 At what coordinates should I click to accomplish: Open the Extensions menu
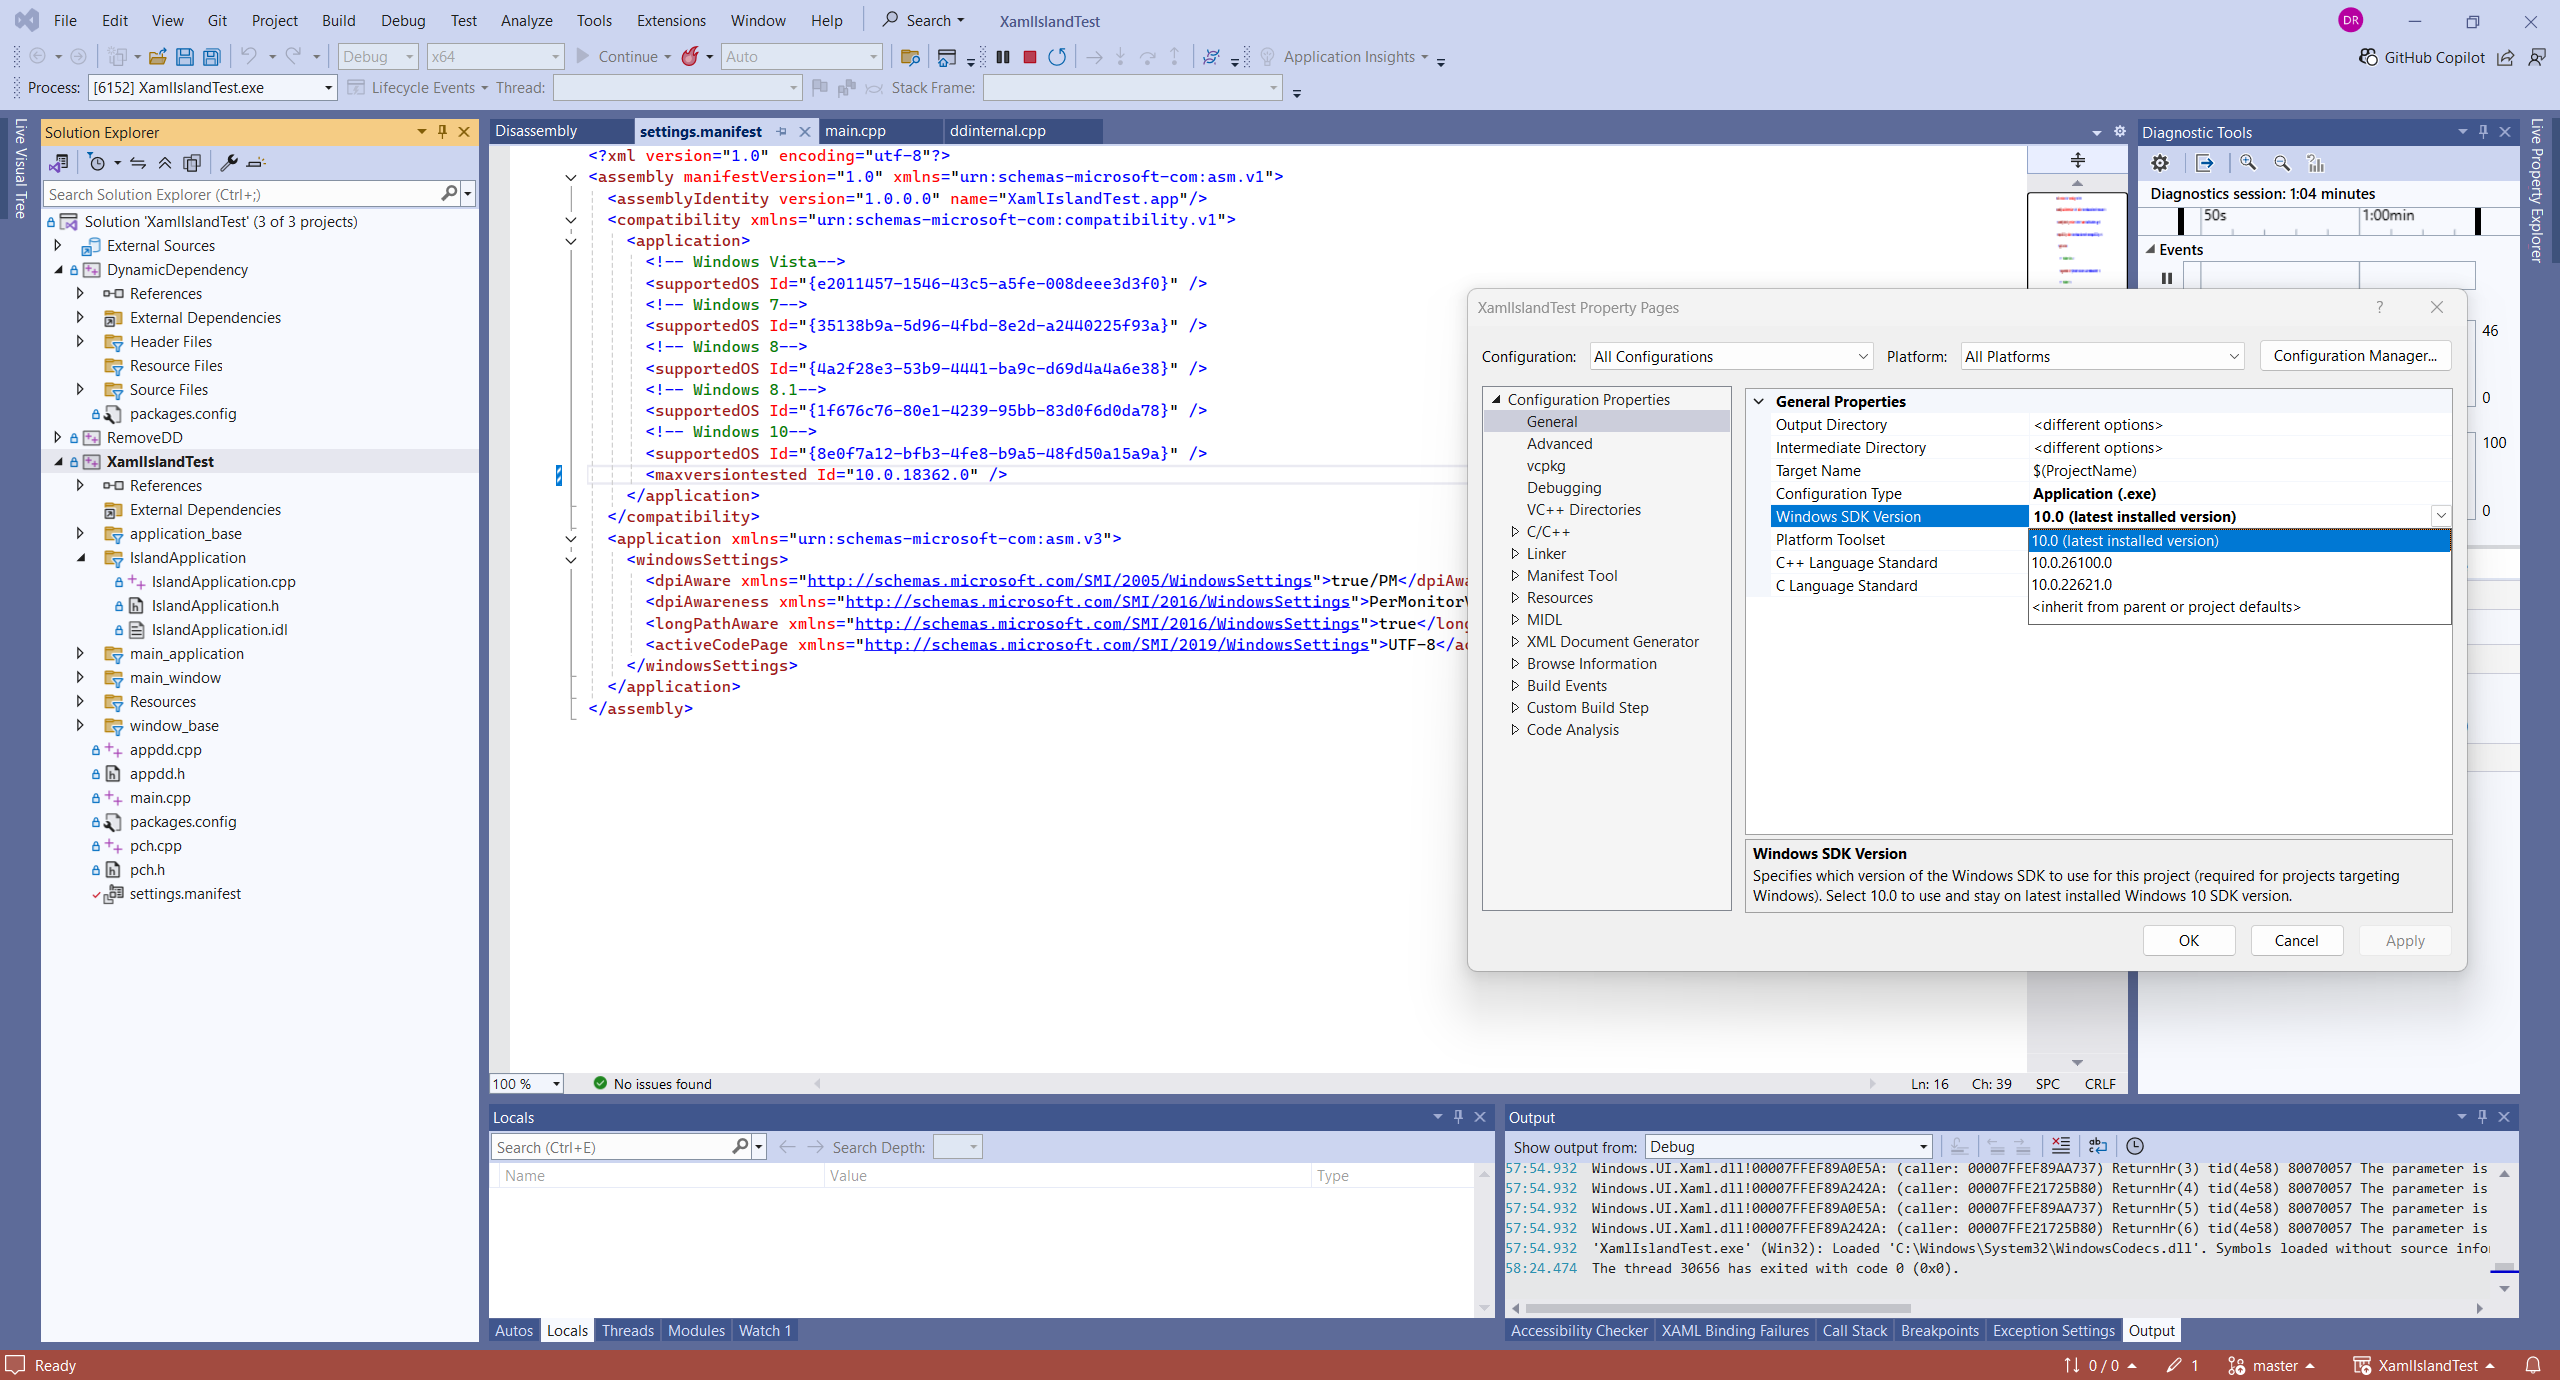click(x=671, y=20)
